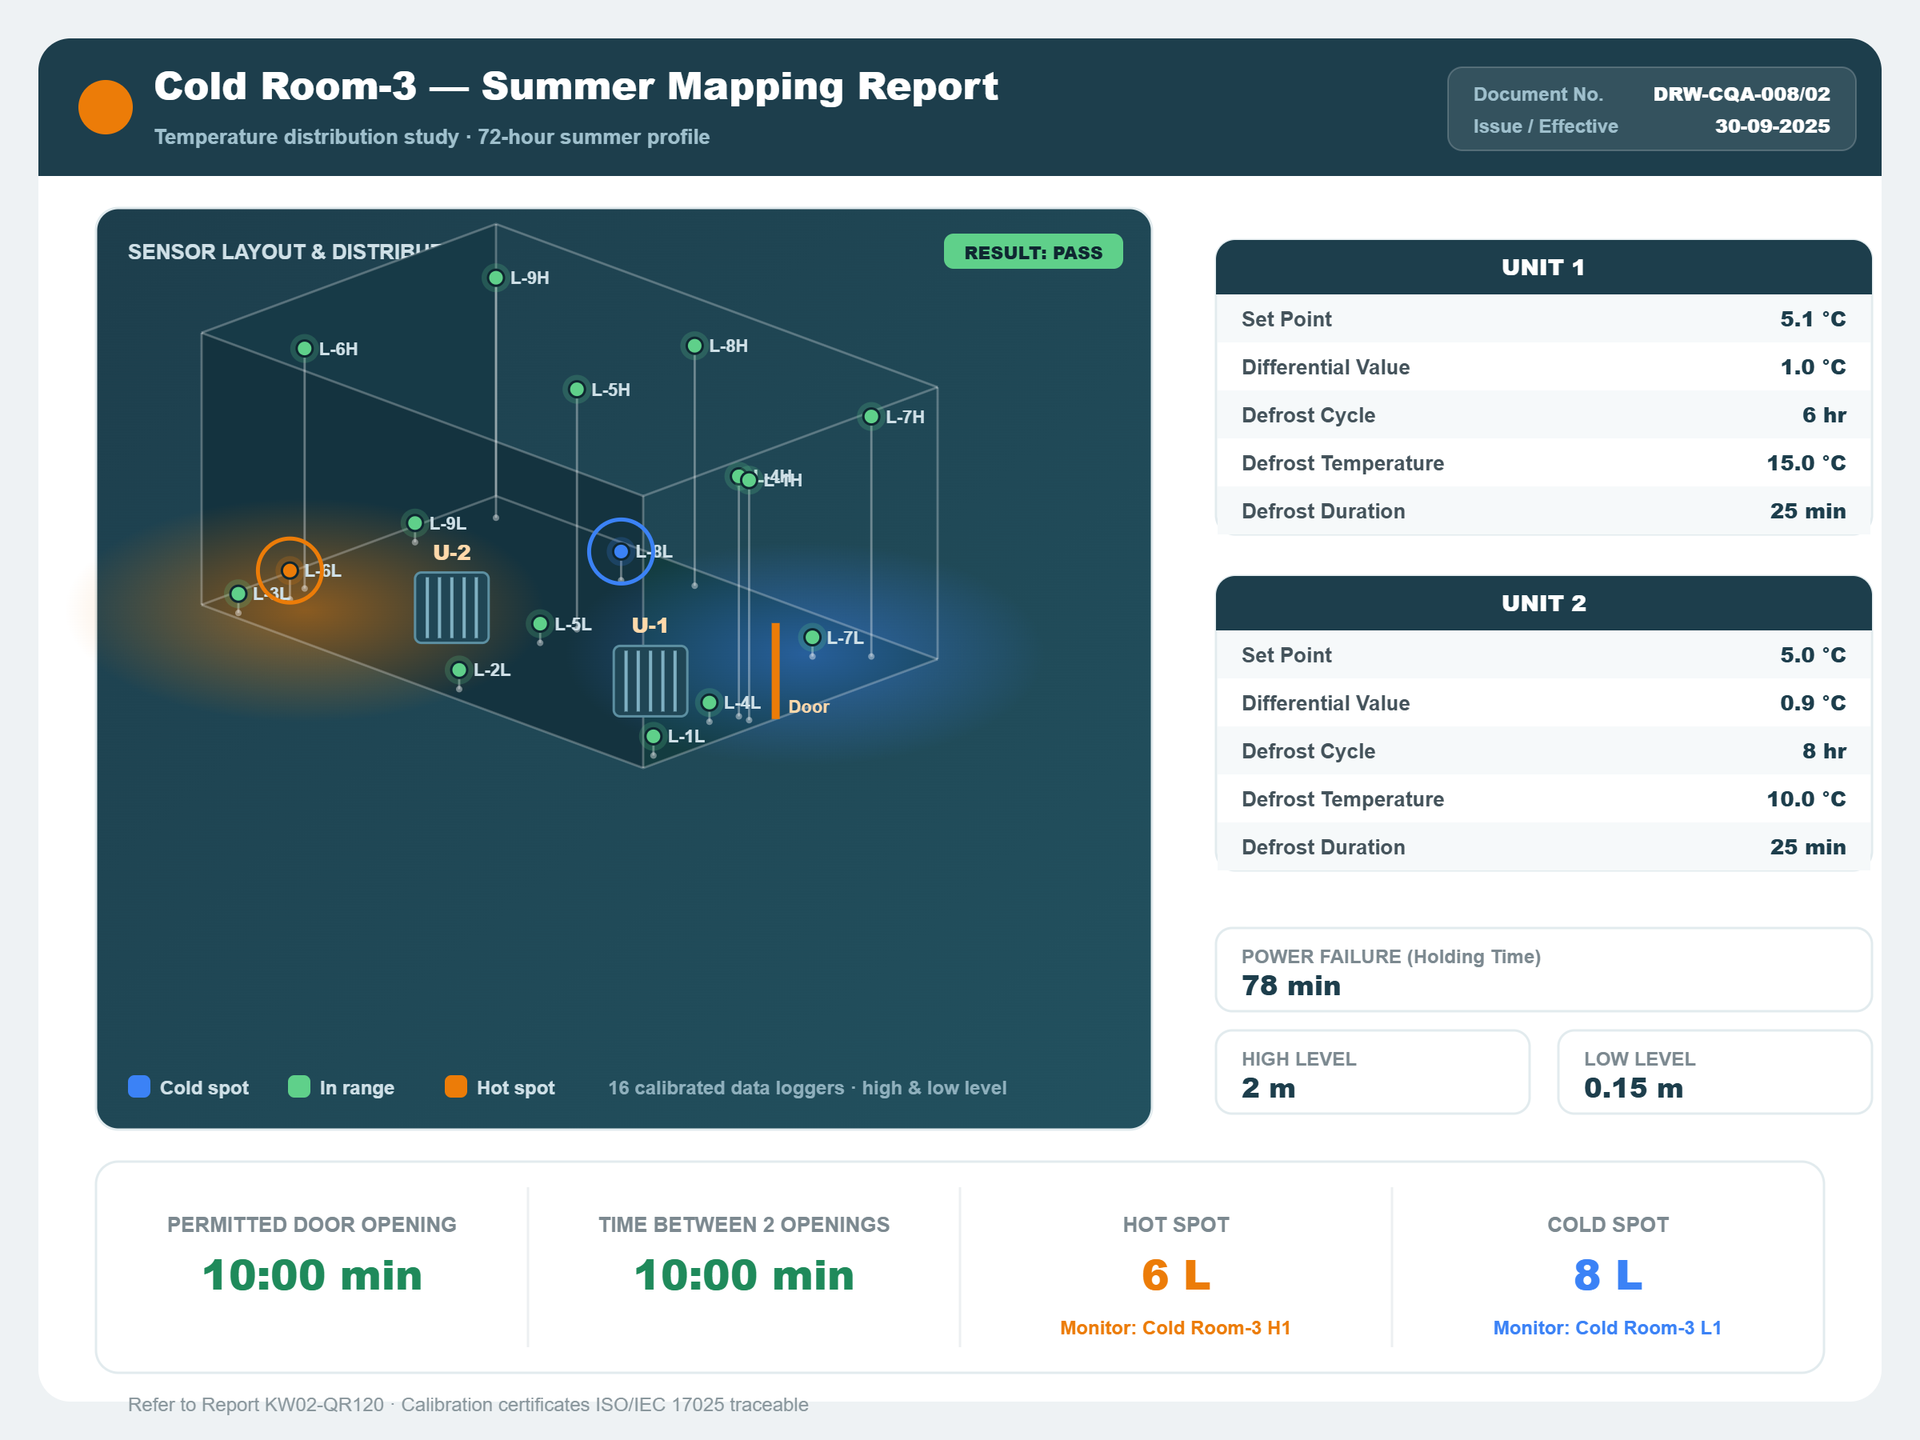Click the temperature distribution study subtitle
Viewport: 1920px width, 1440px height.
point(432,137)
